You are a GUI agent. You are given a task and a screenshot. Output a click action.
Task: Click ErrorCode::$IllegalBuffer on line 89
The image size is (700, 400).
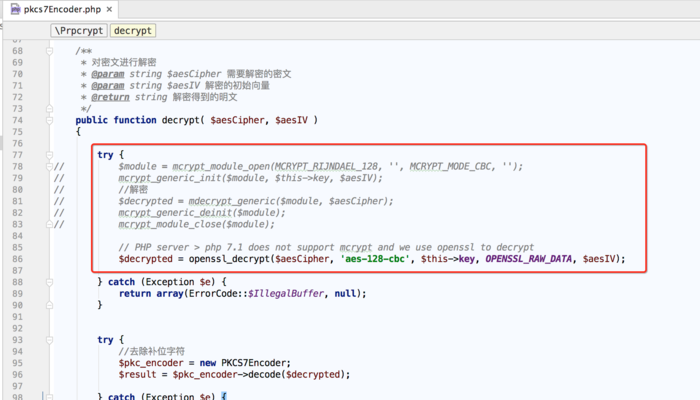[256, 294]
